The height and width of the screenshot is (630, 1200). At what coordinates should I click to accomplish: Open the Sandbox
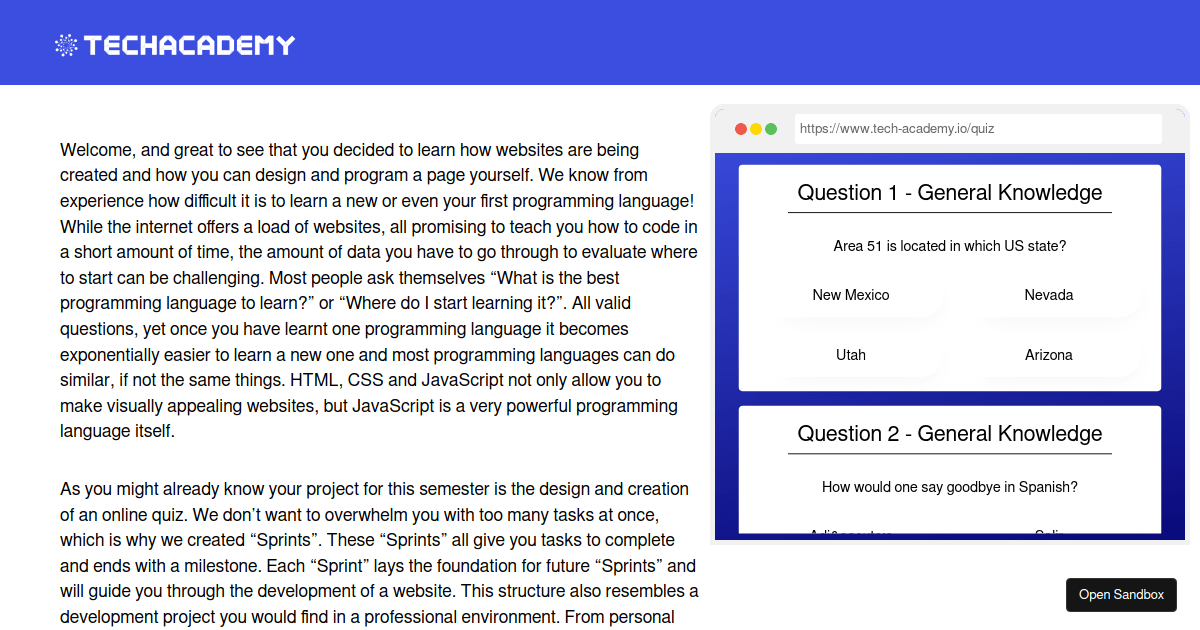point(1121,594)
